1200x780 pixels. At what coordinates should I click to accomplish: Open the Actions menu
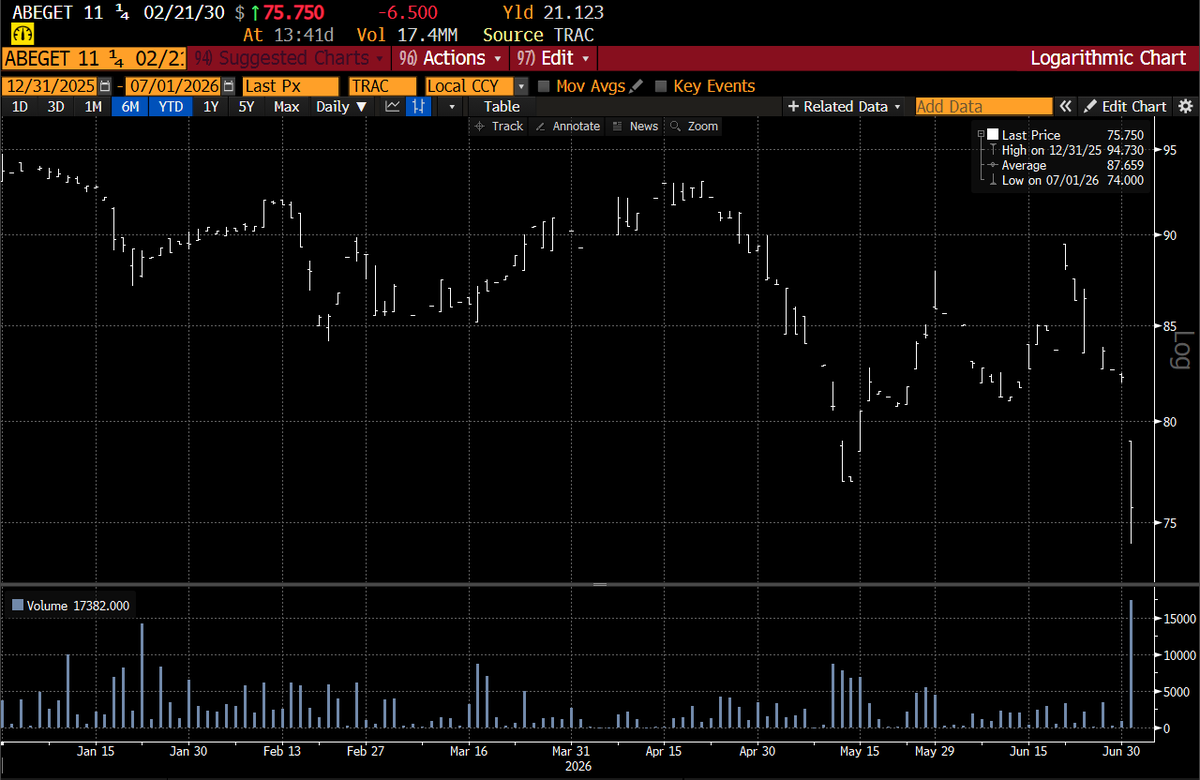[x=449, y=58]
